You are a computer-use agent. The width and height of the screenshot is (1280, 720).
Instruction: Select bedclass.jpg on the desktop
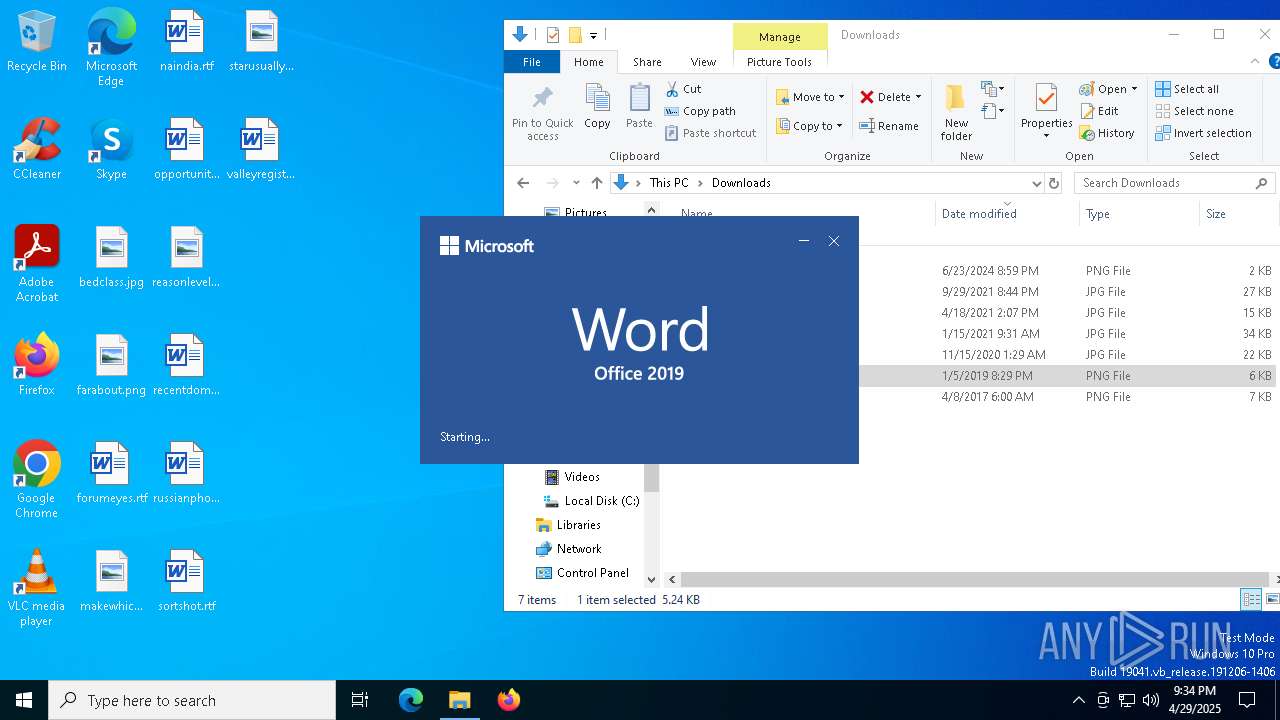coord(111,258)
